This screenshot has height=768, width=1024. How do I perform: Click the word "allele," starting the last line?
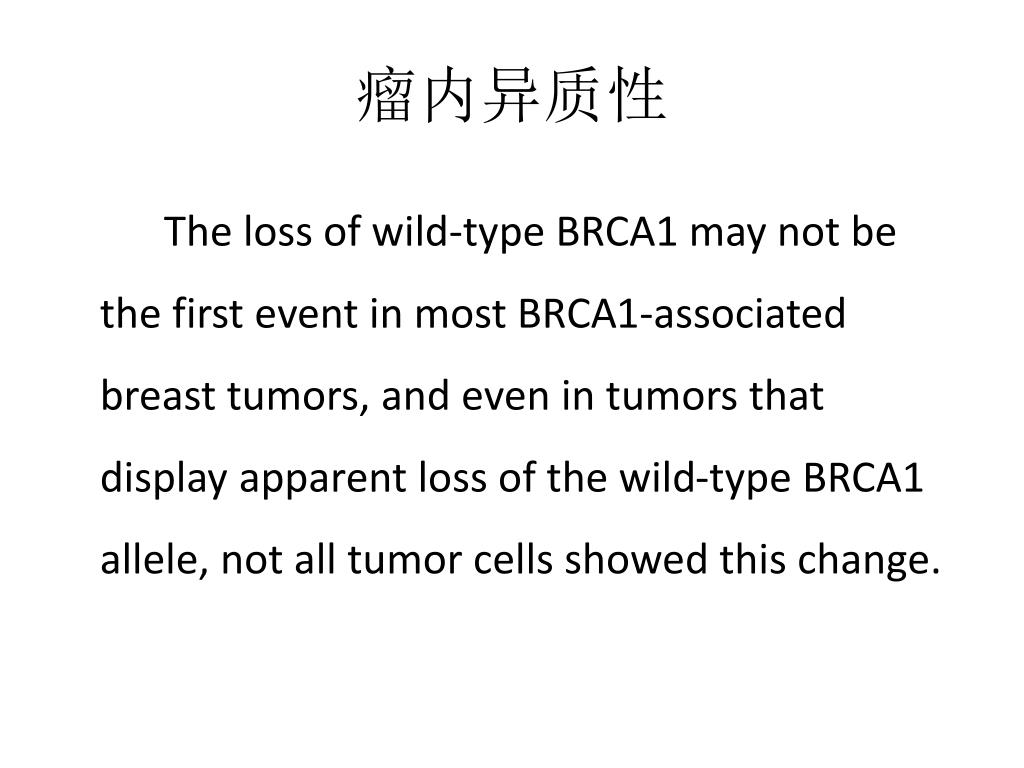(153, 561)
